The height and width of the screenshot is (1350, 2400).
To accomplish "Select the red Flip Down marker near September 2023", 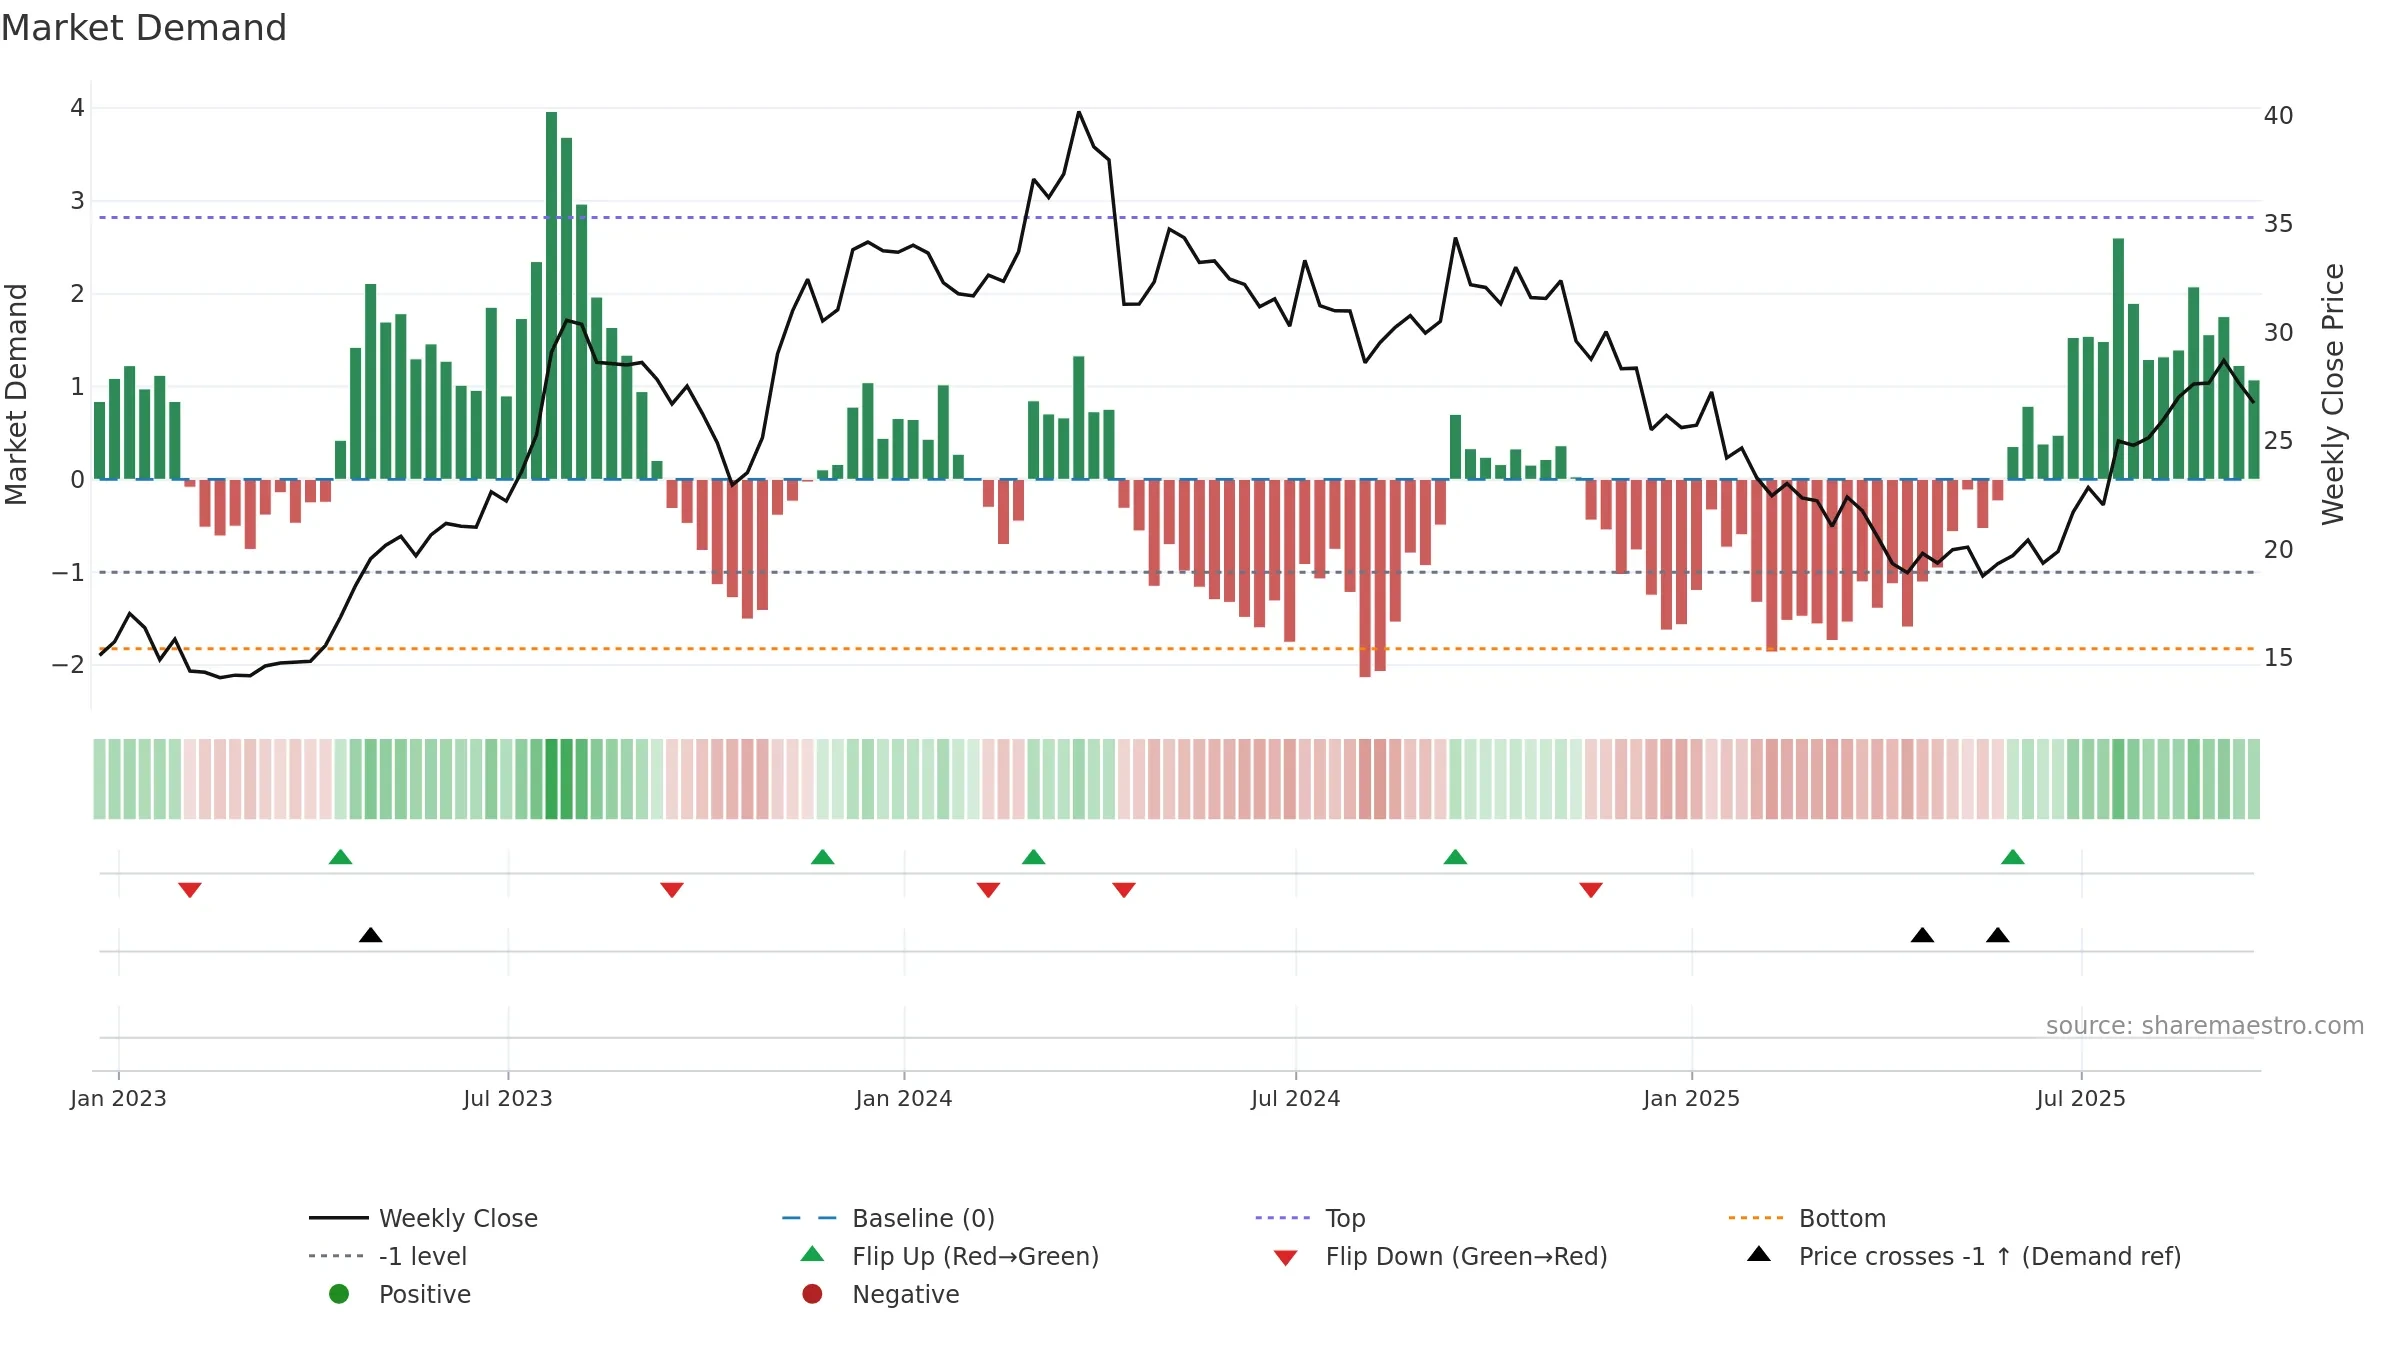I will 672,890.
